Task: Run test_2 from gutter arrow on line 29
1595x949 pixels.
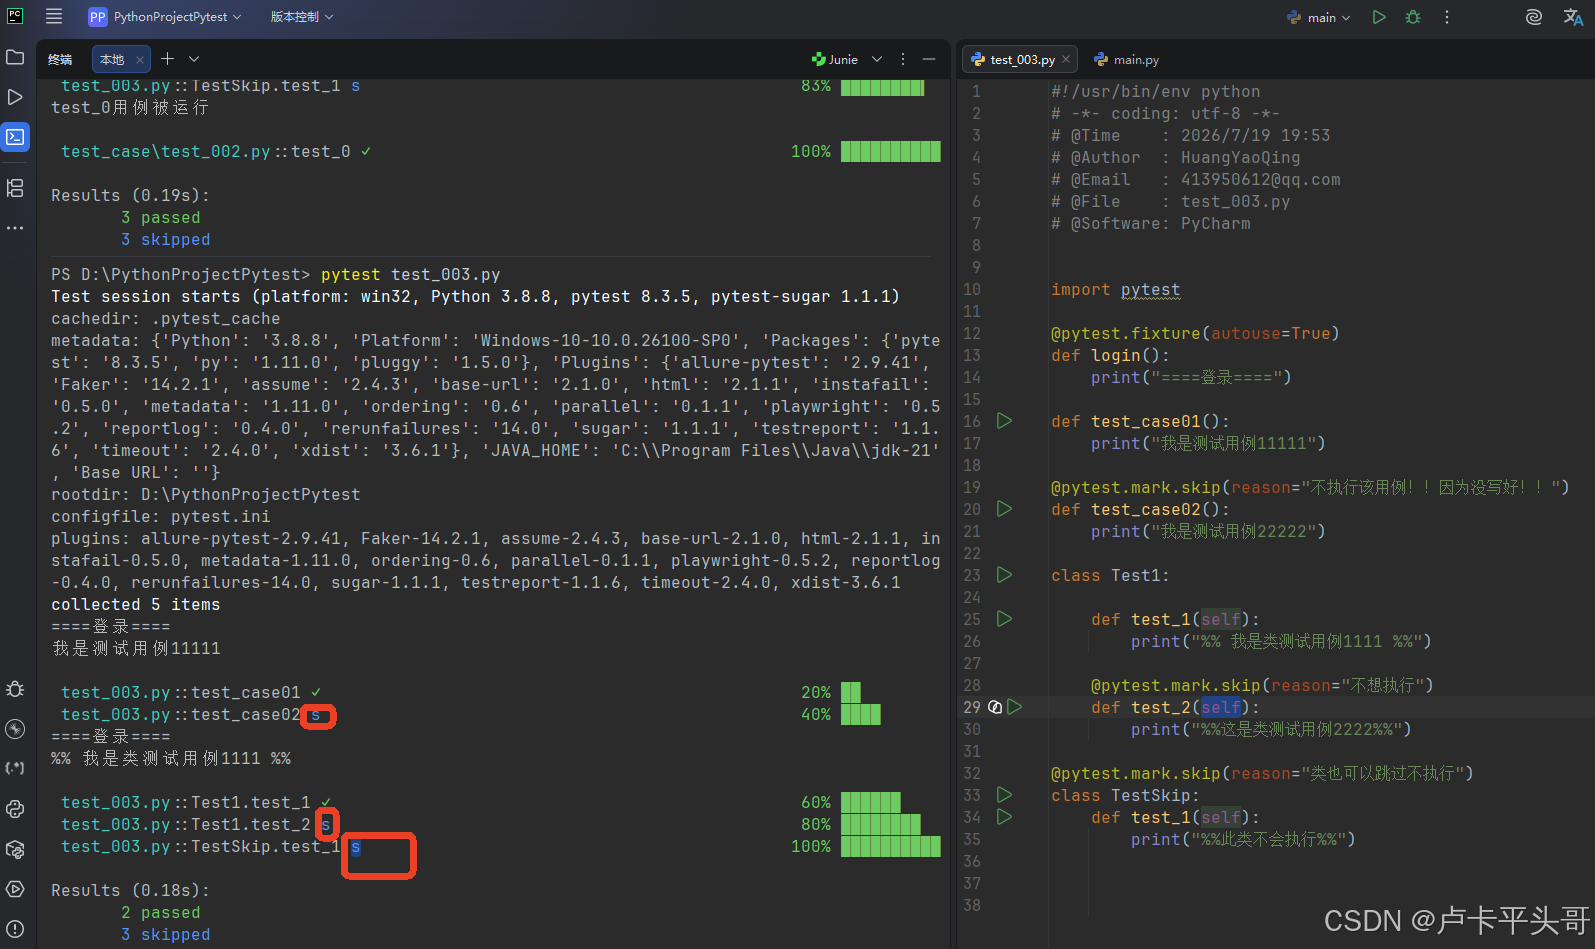Action: coord(1015,707)
